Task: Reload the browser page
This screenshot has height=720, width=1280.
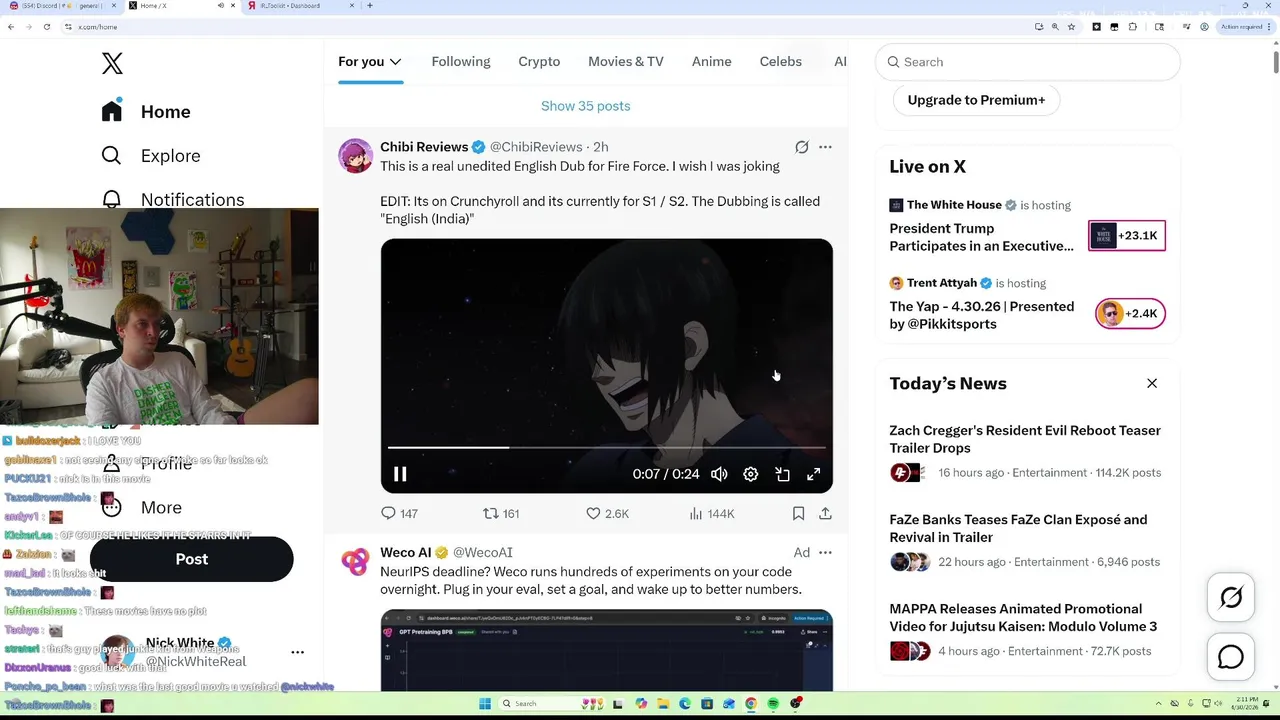Action: (47, 27)
